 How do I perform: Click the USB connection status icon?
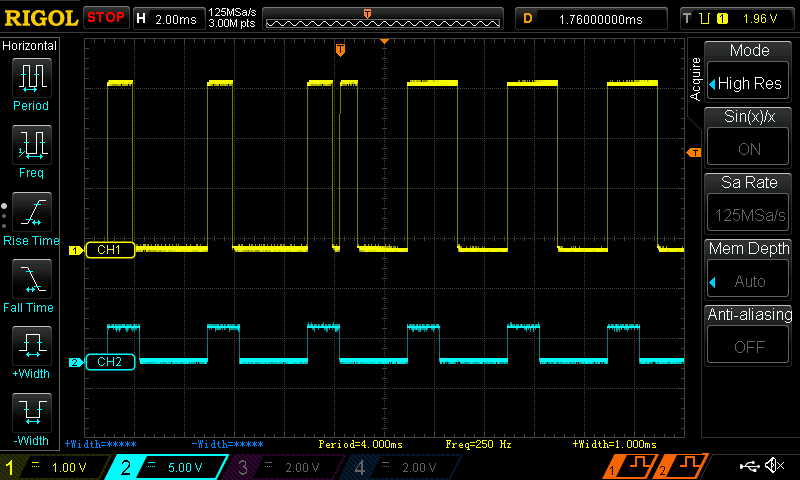pyautogui.click(x=749, y=465)
